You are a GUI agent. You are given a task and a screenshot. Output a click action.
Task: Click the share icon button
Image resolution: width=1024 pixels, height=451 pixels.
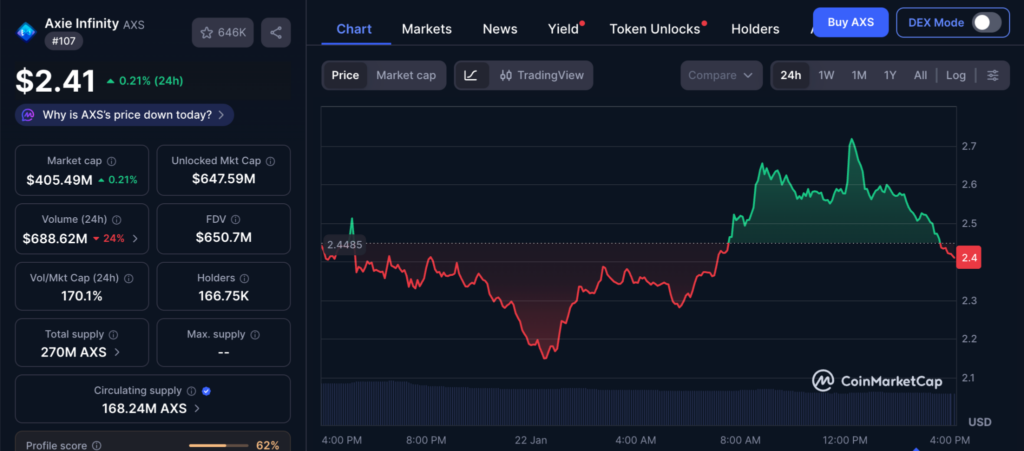(276, 33)
